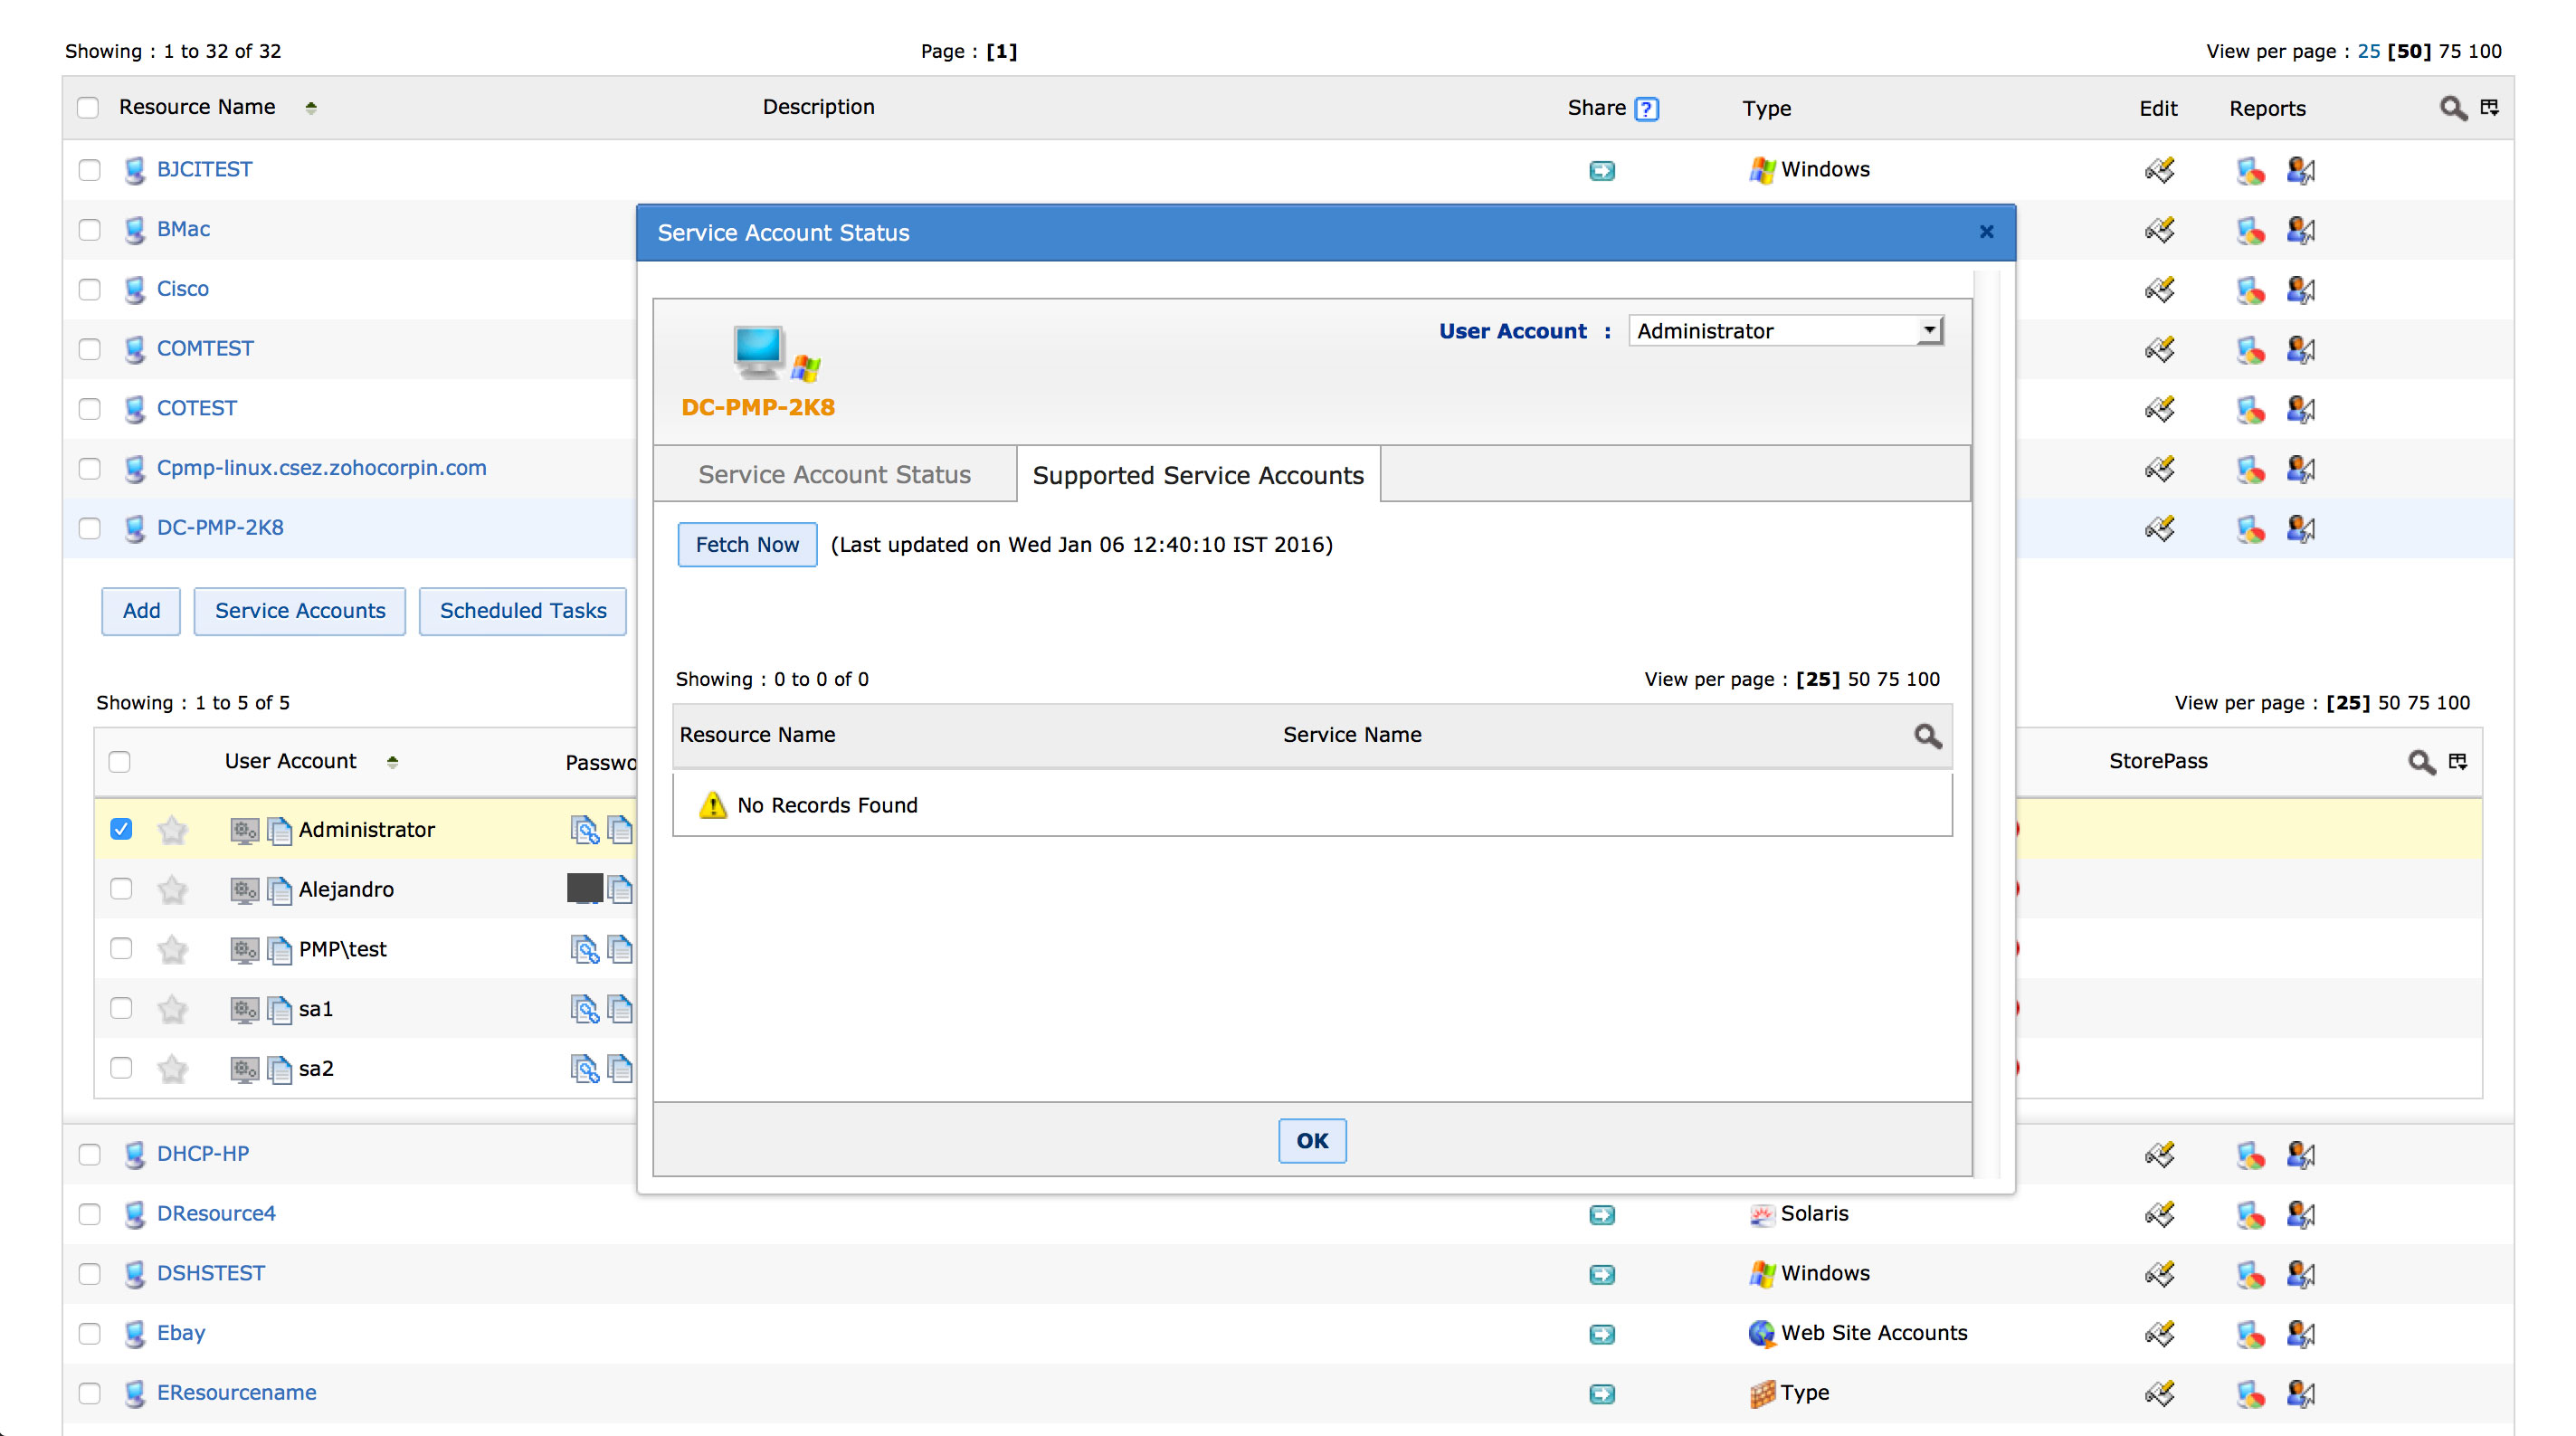Open the User Account Administrator dropdown
2576x1436 pixels.
1786,331
